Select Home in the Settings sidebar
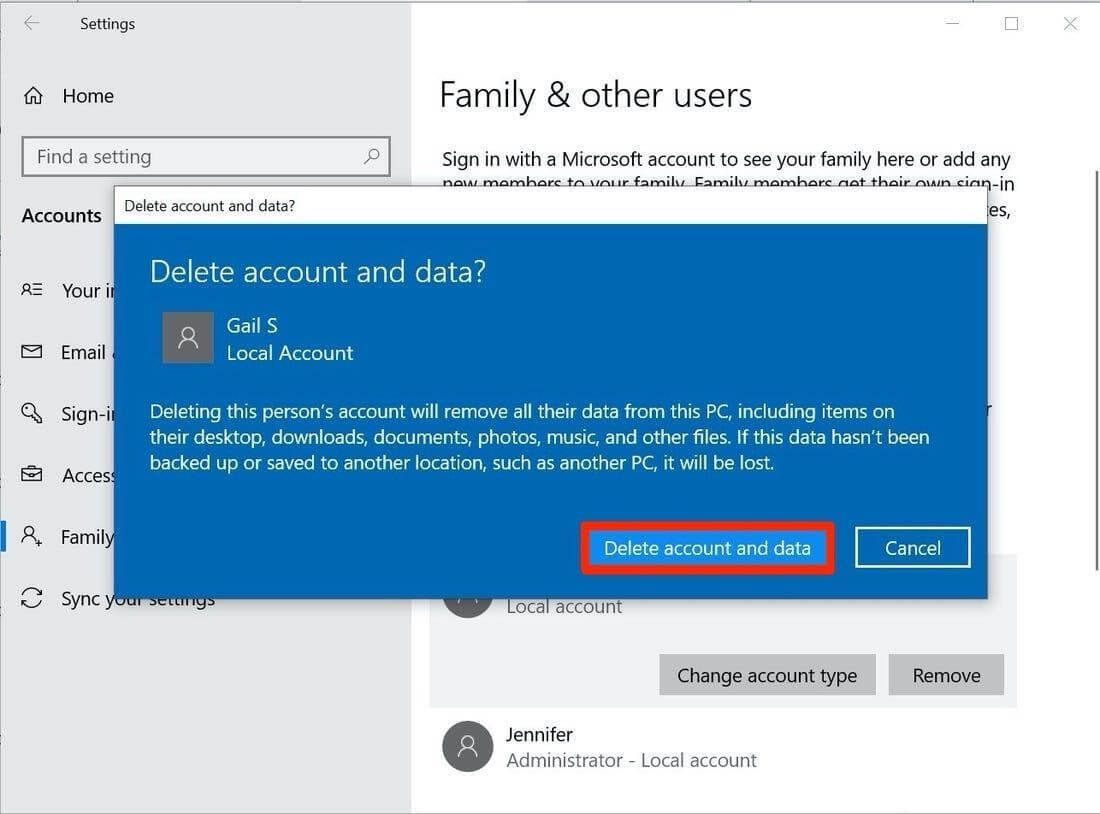The width and height of the screenshot is (1100, 814). (x=88, y=95)
